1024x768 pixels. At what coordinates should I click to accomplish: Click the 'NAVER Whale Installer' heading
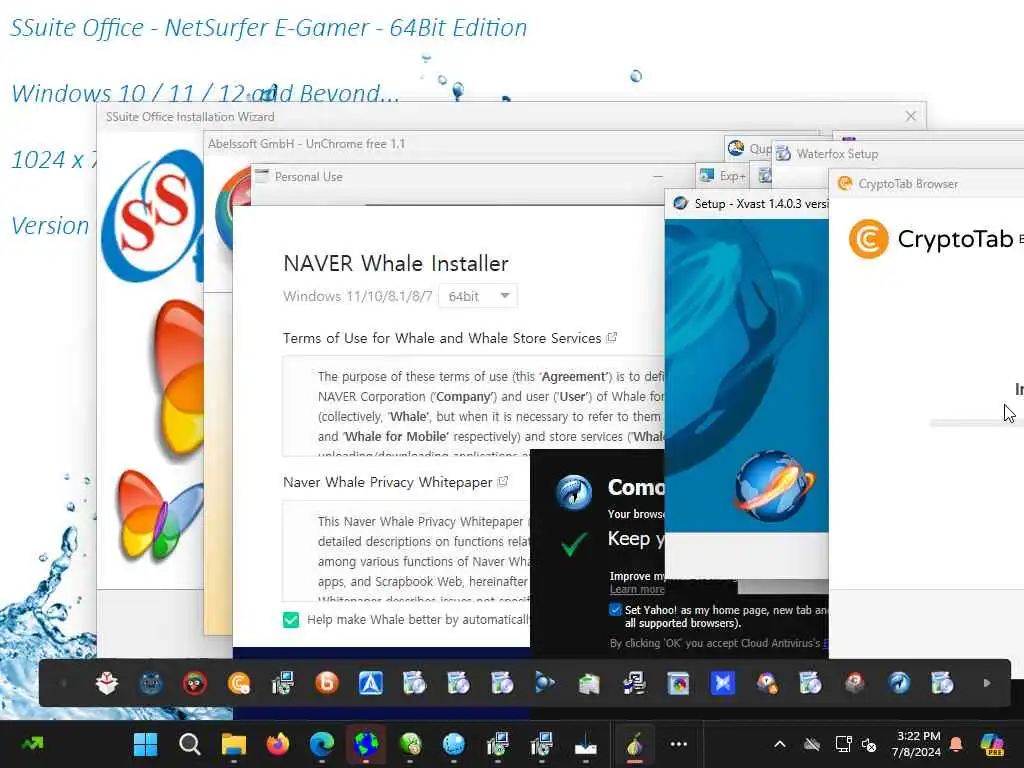(x=396, y=264)
